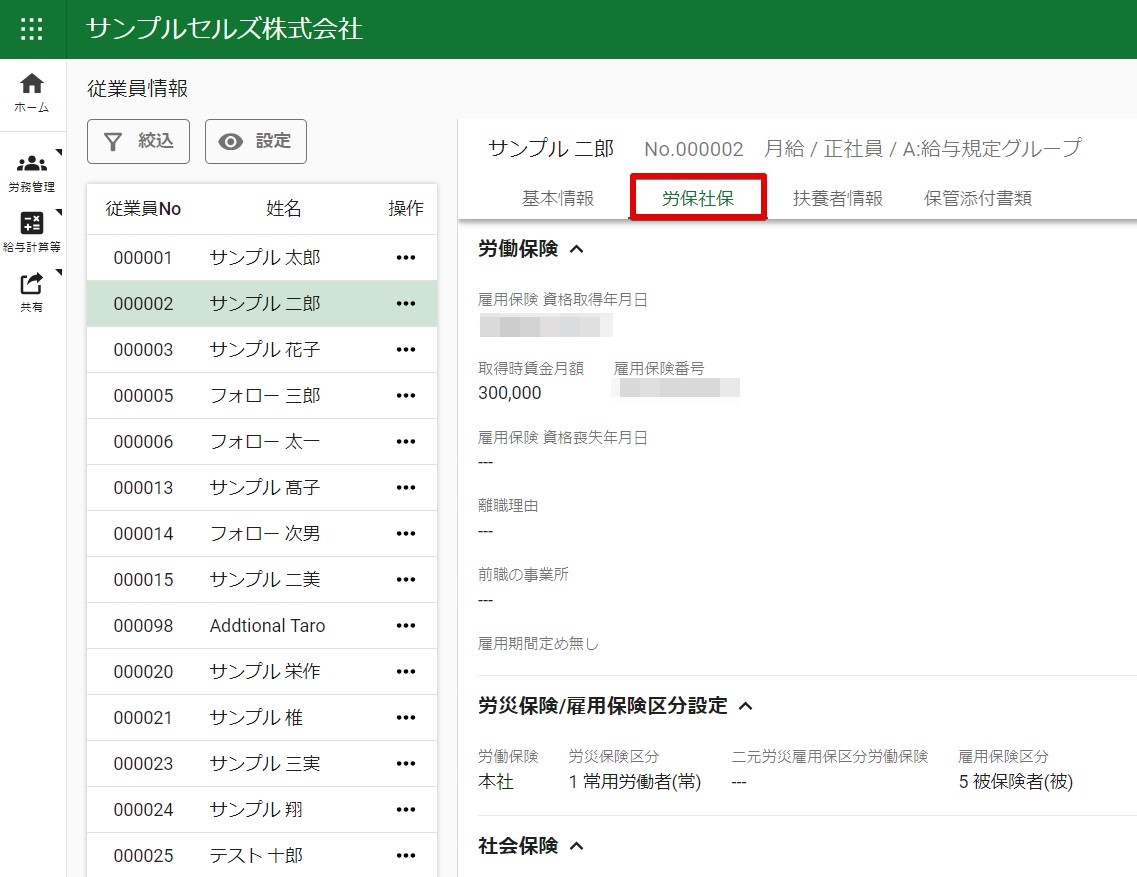
Task: Click サンプルセルズ株式会社 company title
Action: point(224,29)
